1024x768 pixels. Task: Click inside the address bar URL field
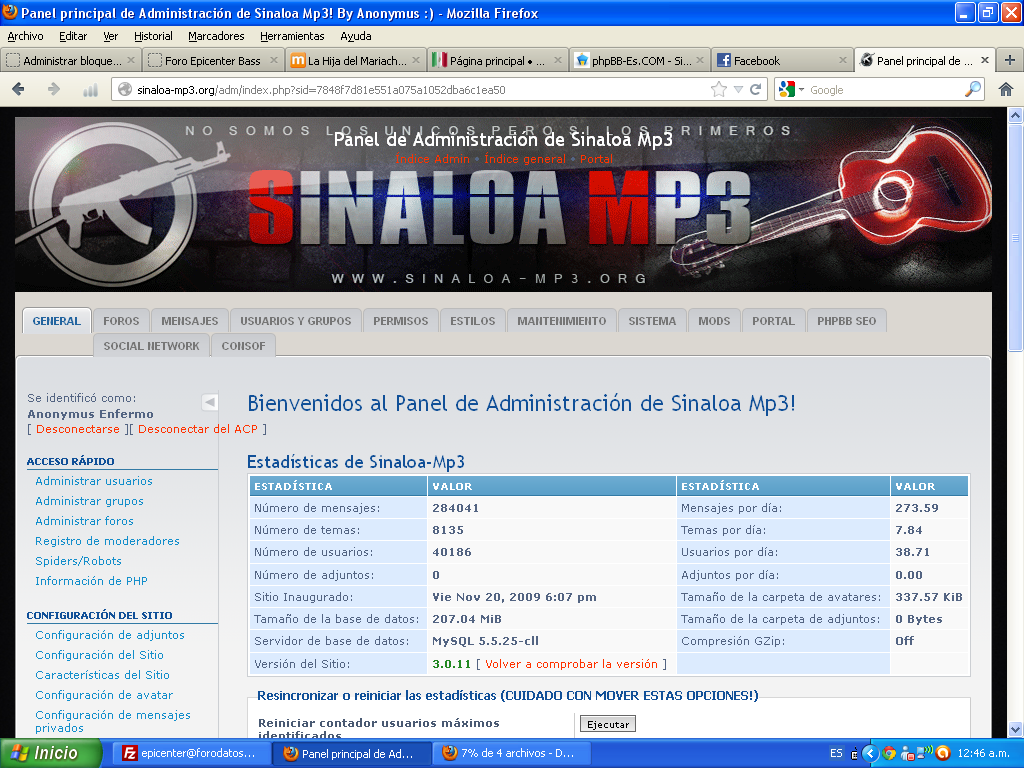[400, 89]
